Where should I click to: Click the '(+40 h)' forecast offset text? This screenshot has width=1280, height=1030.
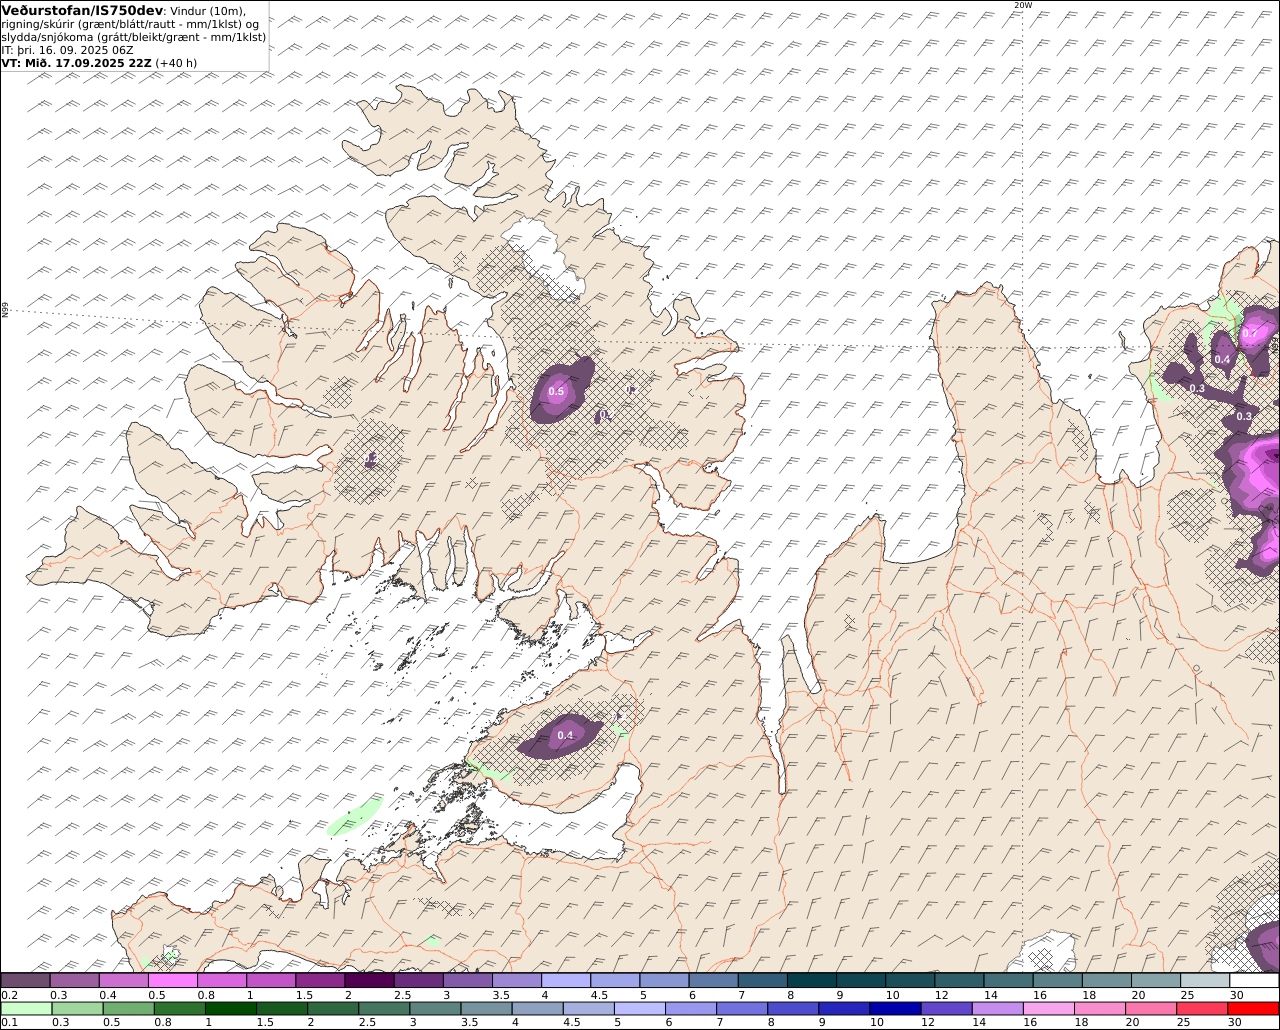click(176, 63)
